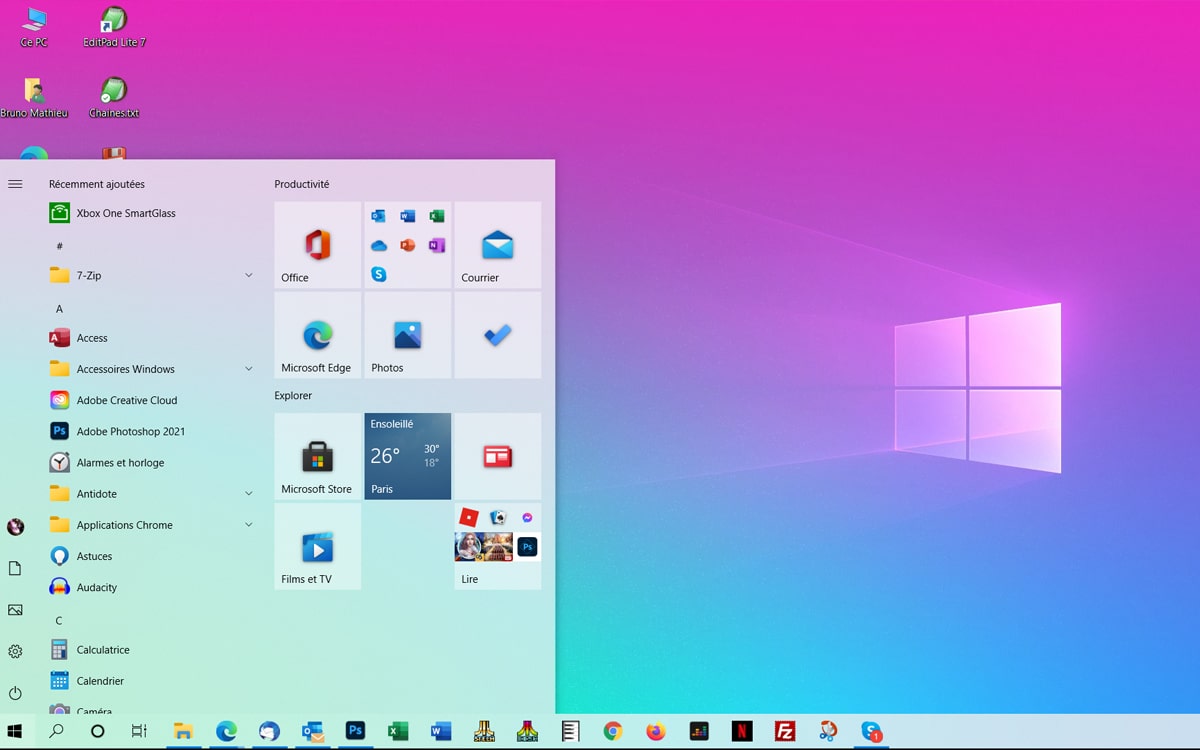This screenshot has width=1200, height=750.
Task: Open the red News tile
Action: [497, 456]
